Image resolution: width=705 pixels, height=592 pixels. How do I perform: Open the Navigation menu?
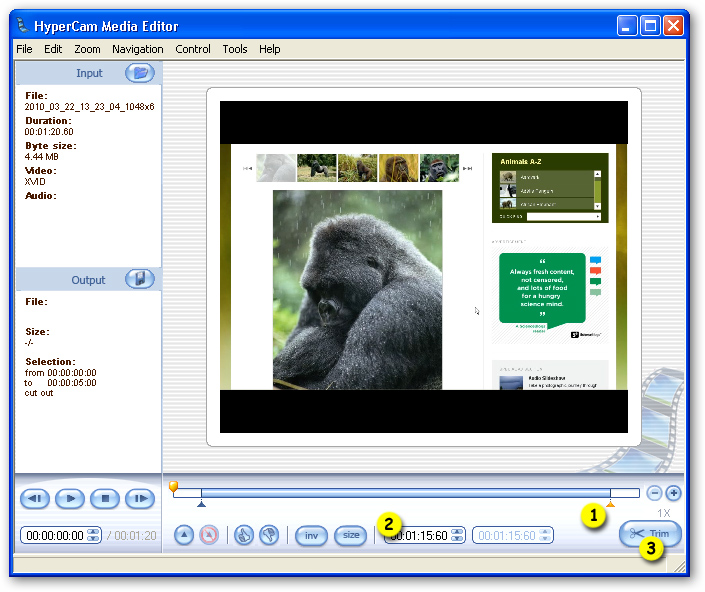click(x=138, y=49)
